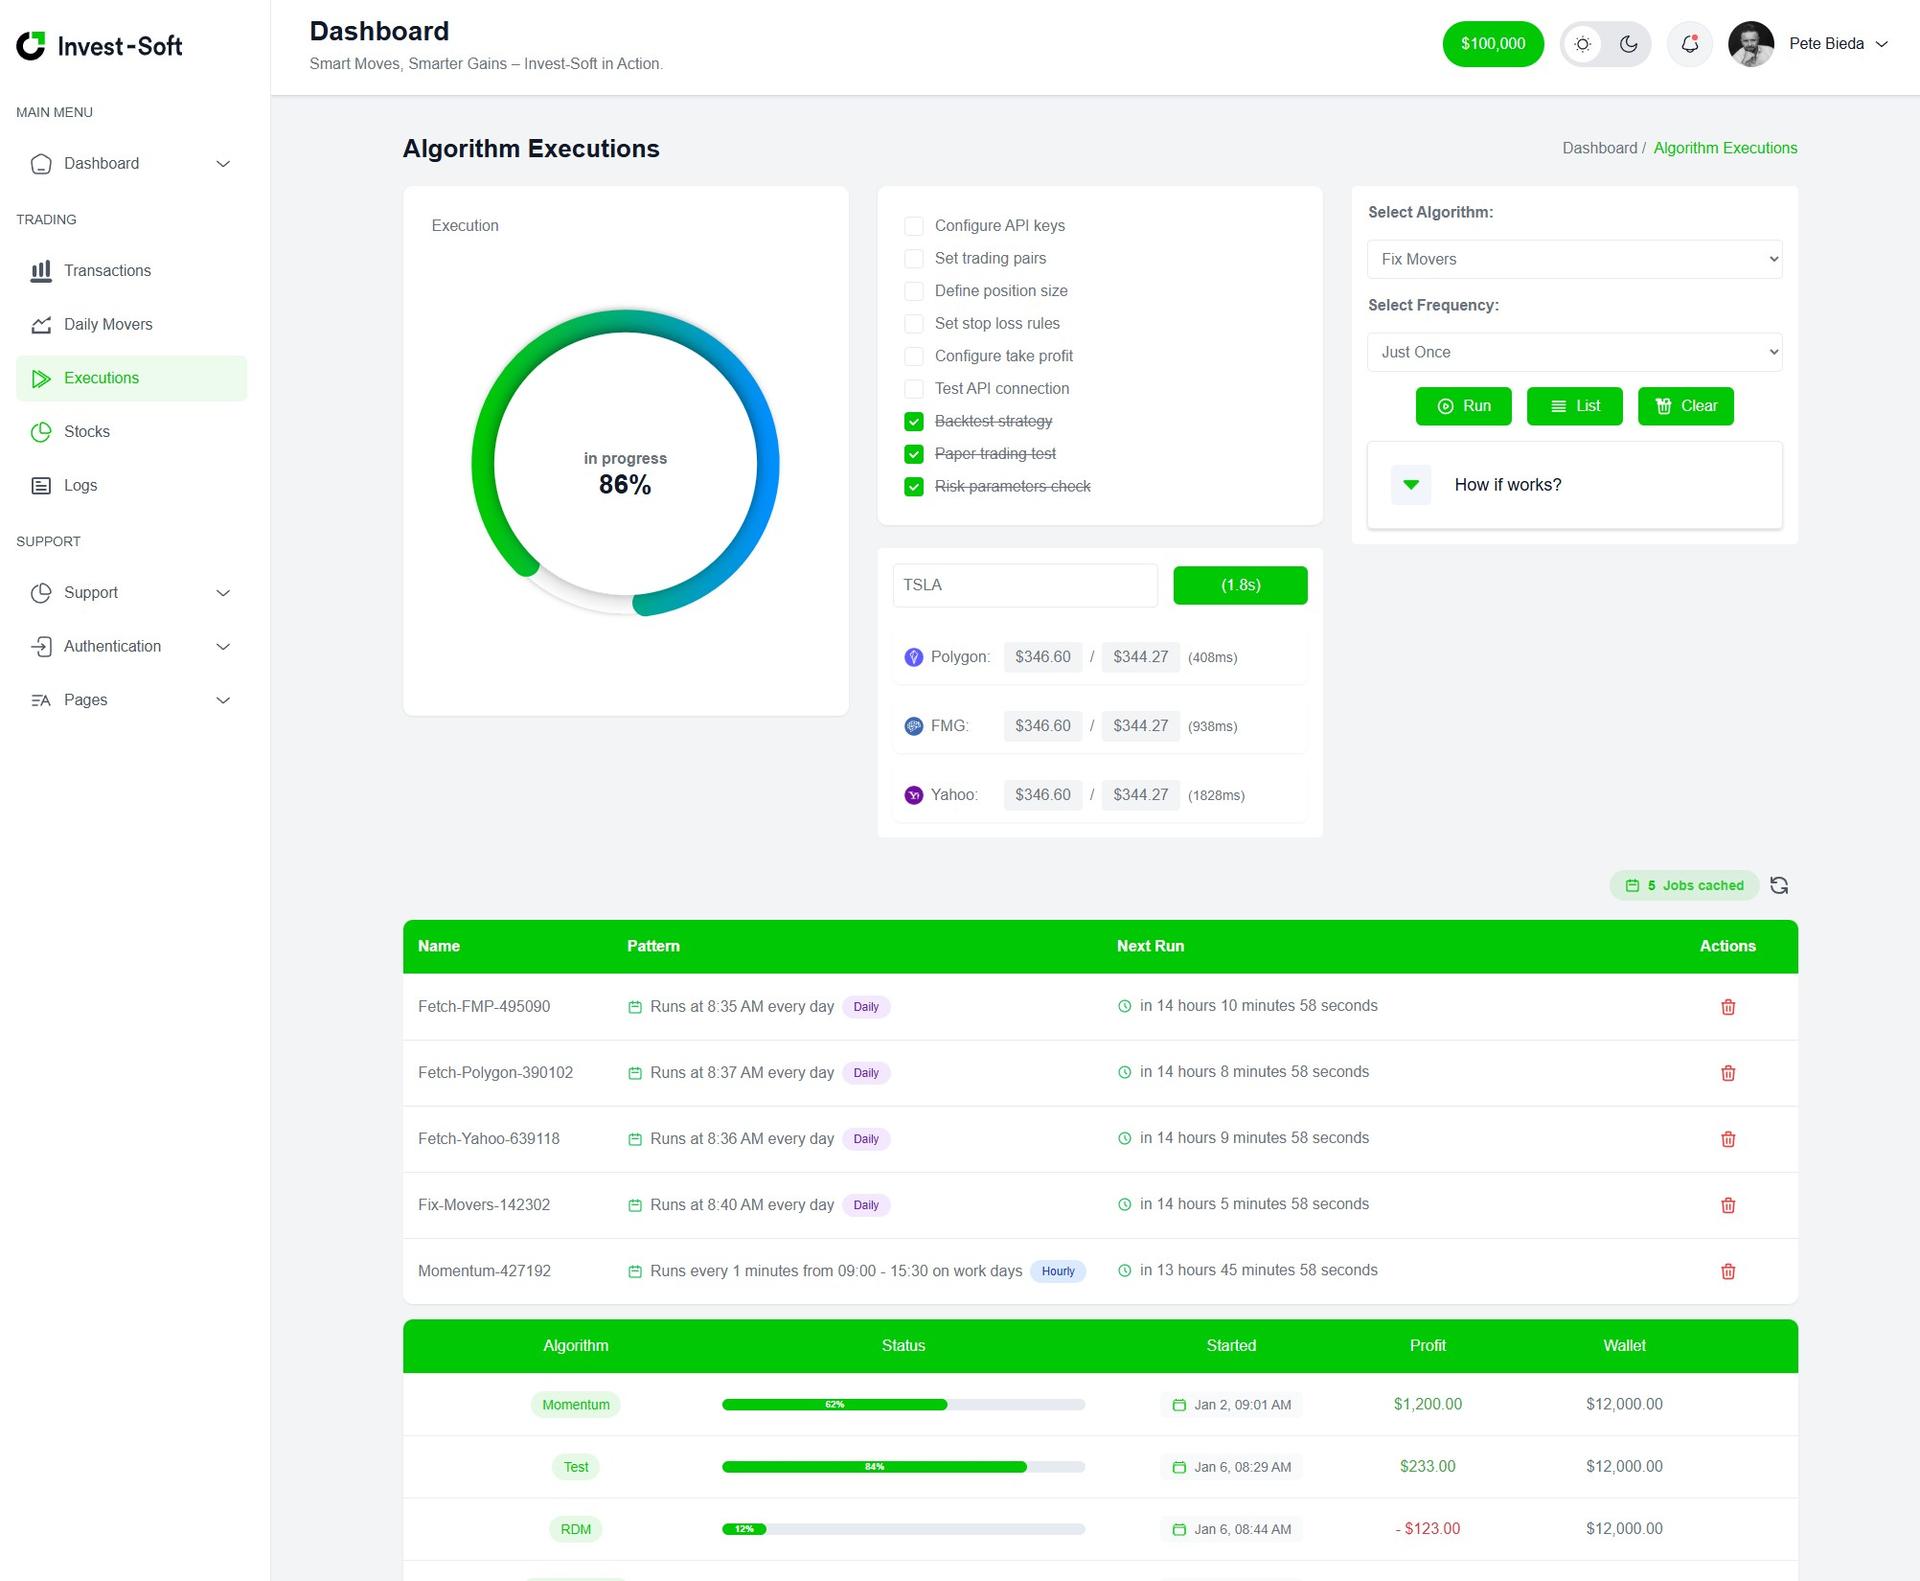Image resolution: width=1920 pixels, height=1581 pixels.
Task: Select the light mode sun icon
Action: tap(1582, 44)
